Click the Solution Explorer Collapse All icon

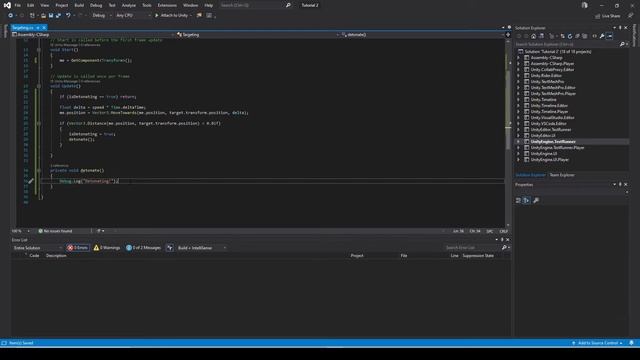tap(578, 36)
